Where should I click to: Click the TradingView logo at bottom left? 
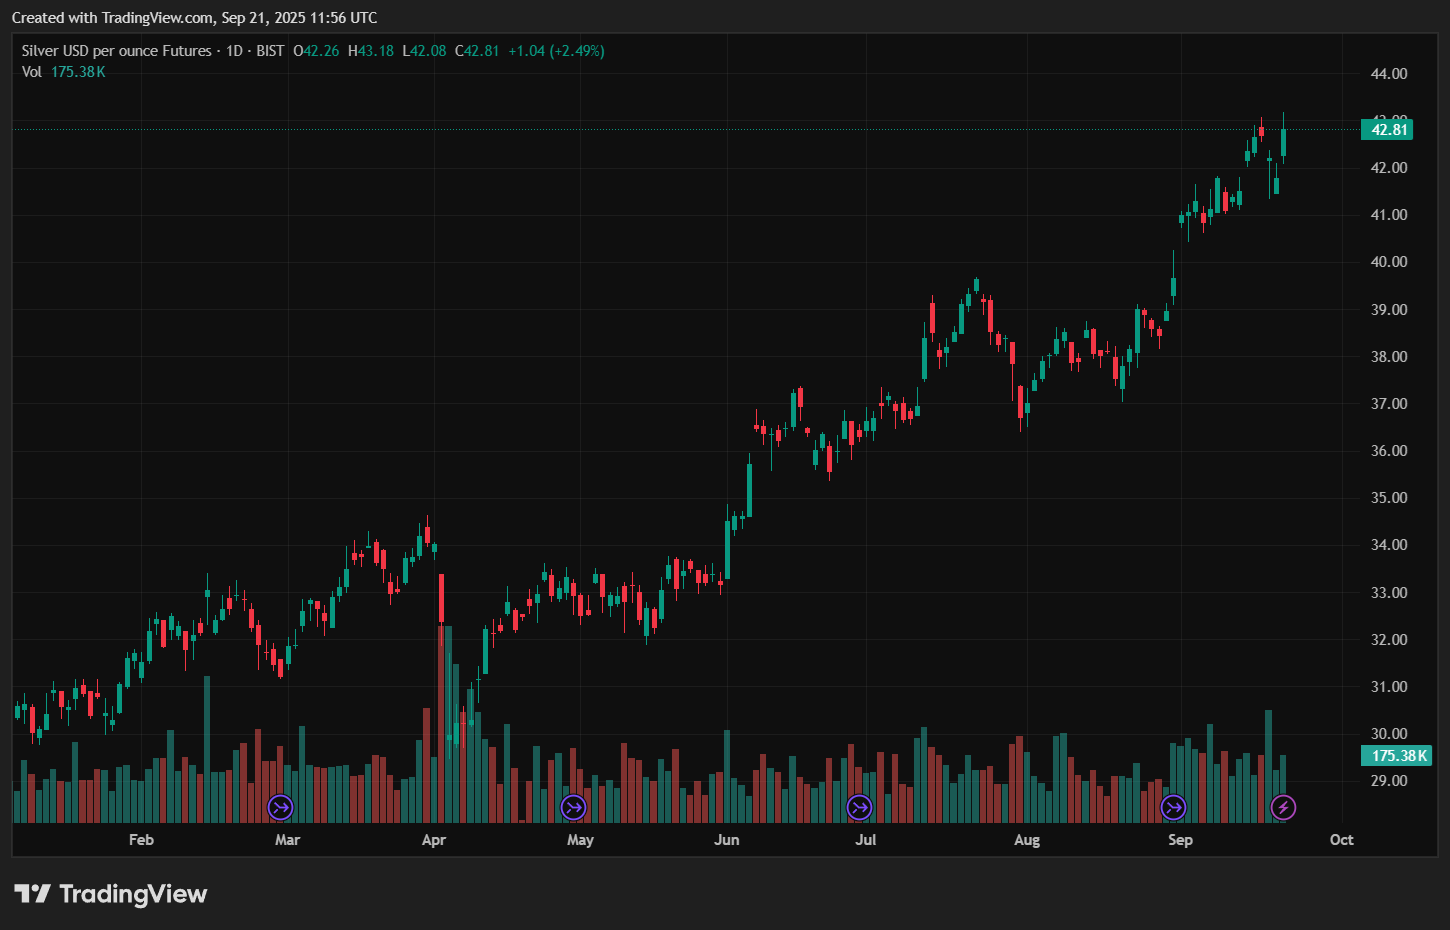point(110,894)
